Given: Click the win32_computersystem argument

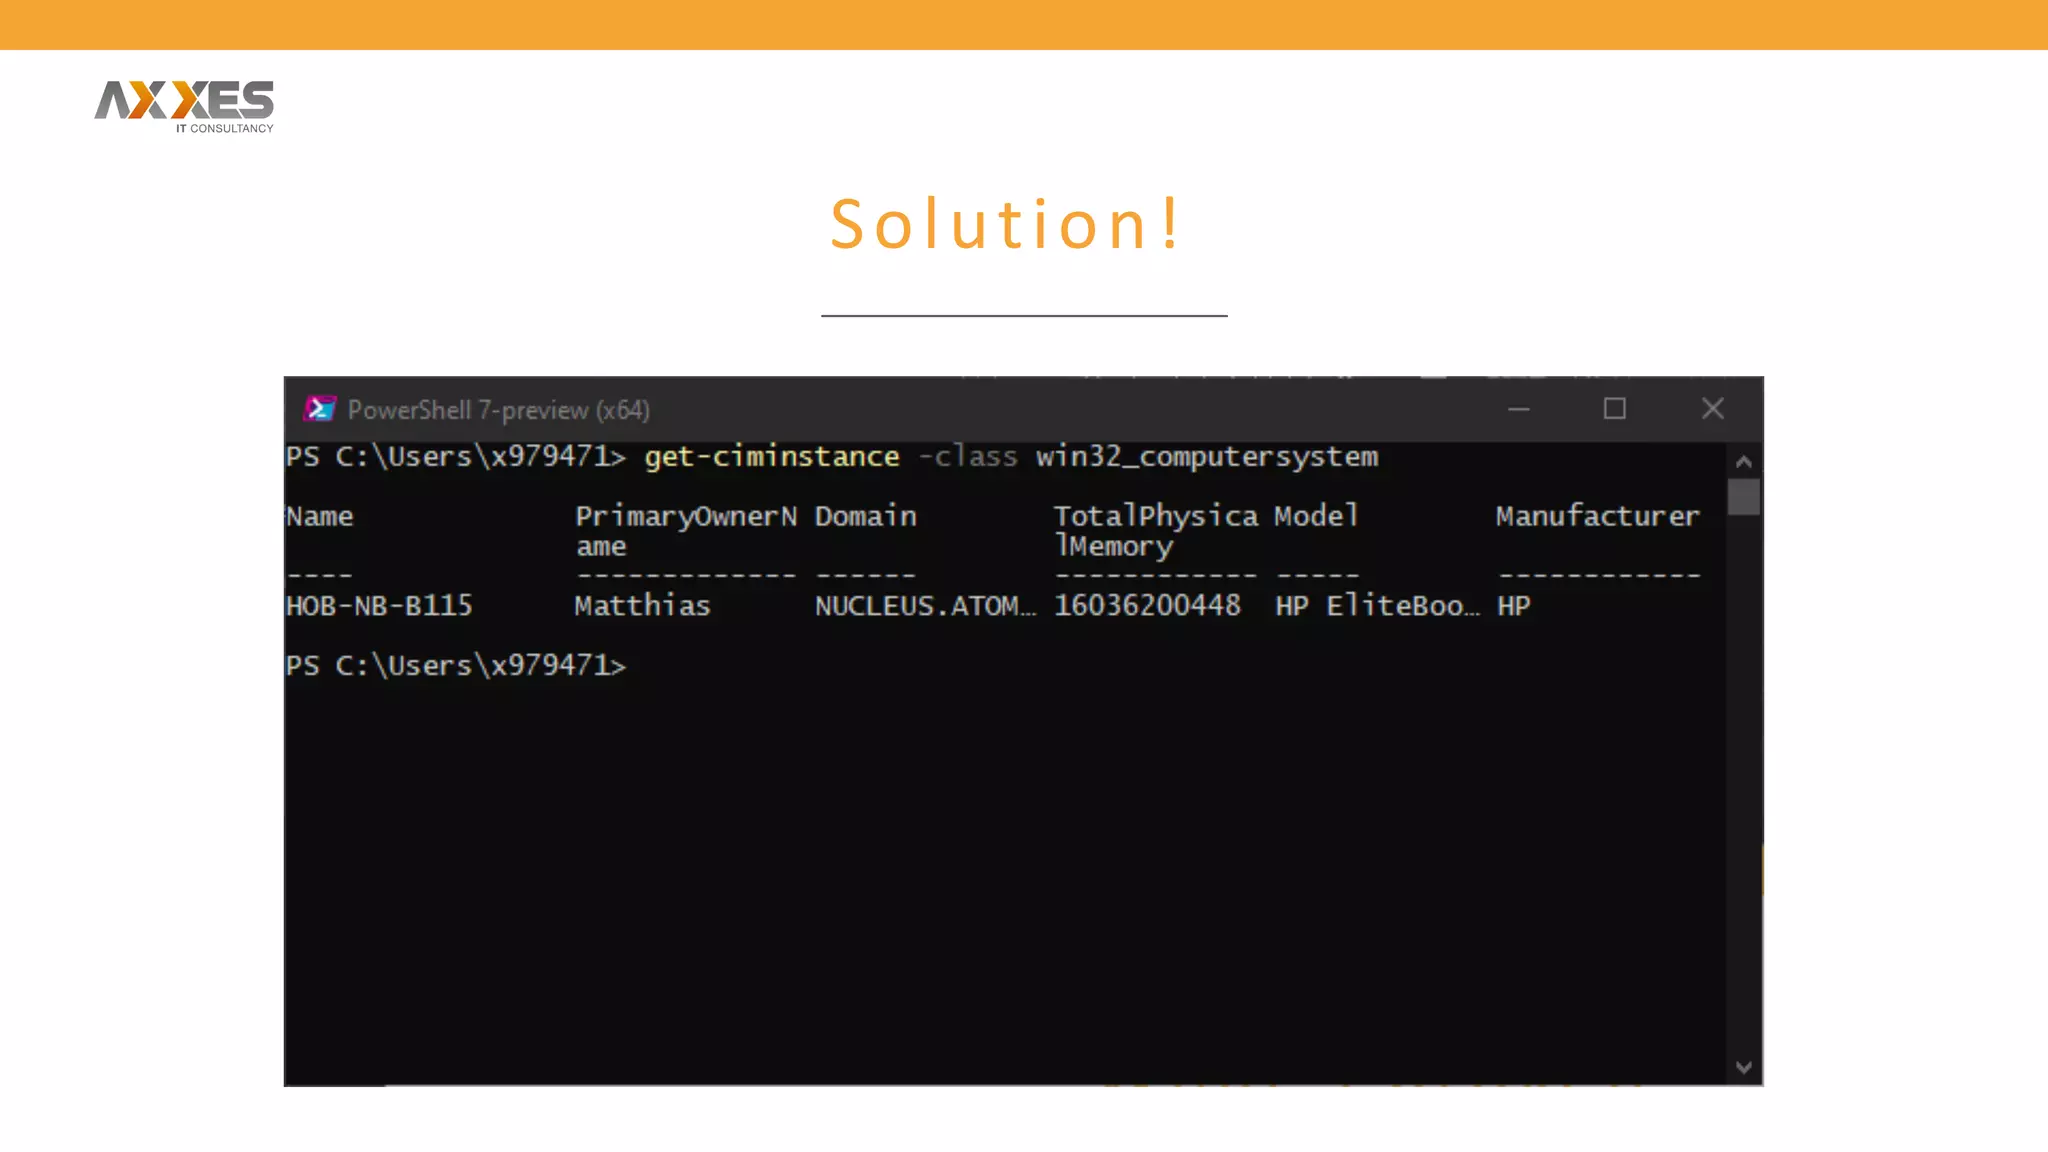Looking at the screenshot, I should [x=1206, y=457].
